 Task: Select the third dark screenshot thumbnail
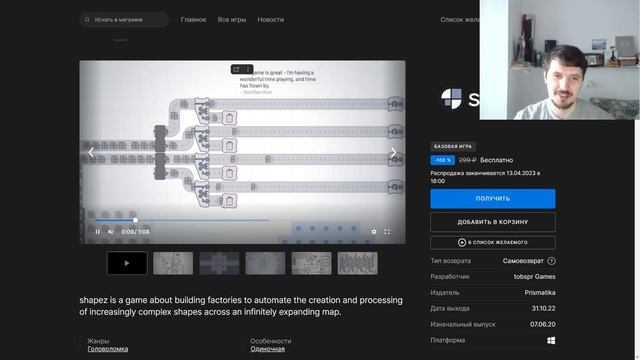[219, 263]
